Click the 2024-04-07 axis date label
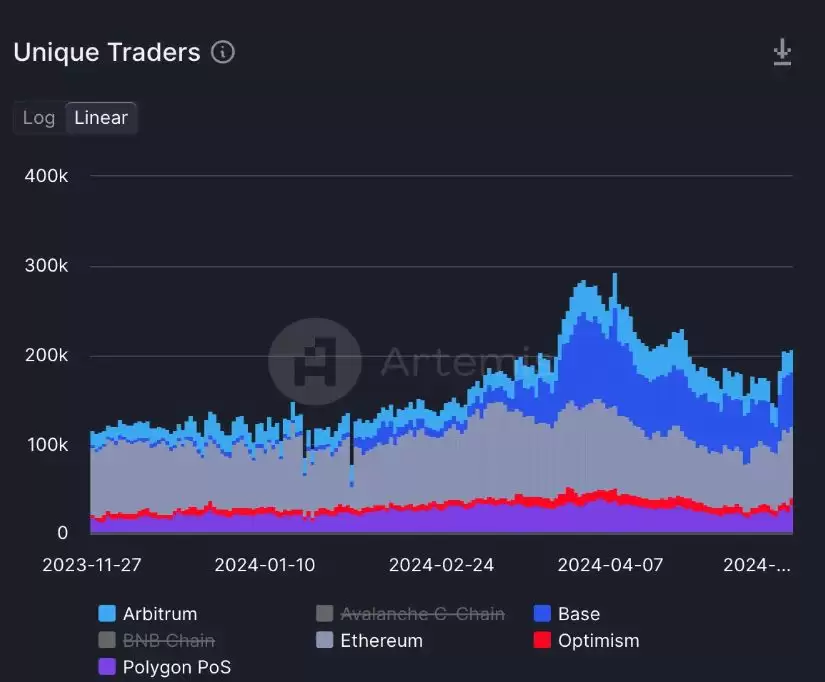This screenshot has width=825, height=682. (x=610, y=564)
